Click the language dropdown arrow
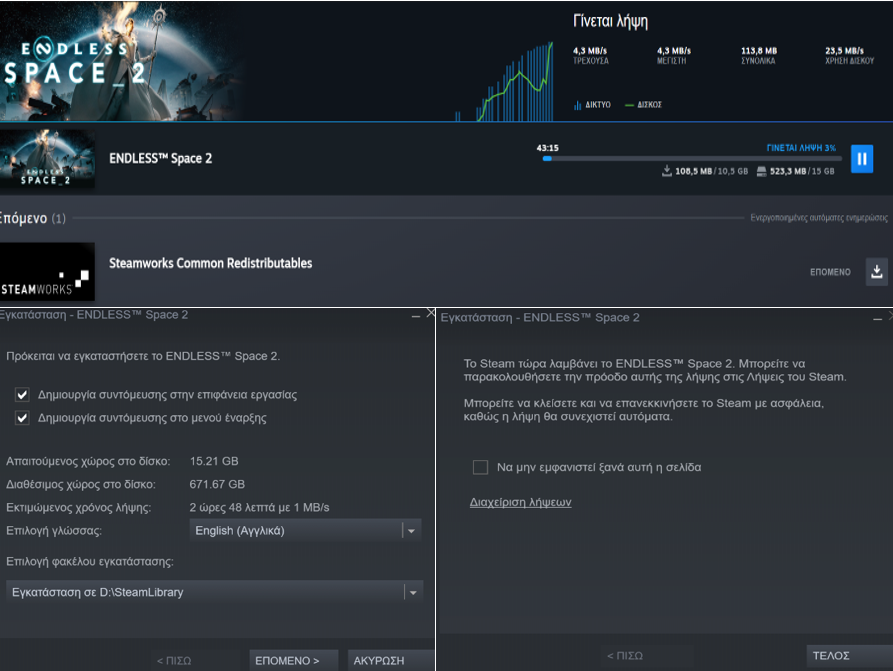 point(411,531)
